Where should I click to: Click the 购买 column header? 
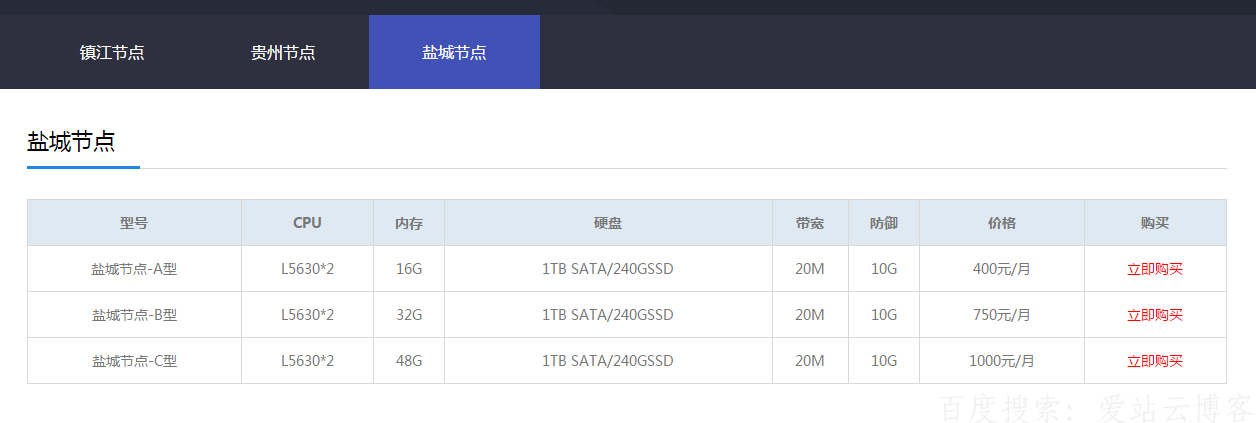[x=1154, y=223]
